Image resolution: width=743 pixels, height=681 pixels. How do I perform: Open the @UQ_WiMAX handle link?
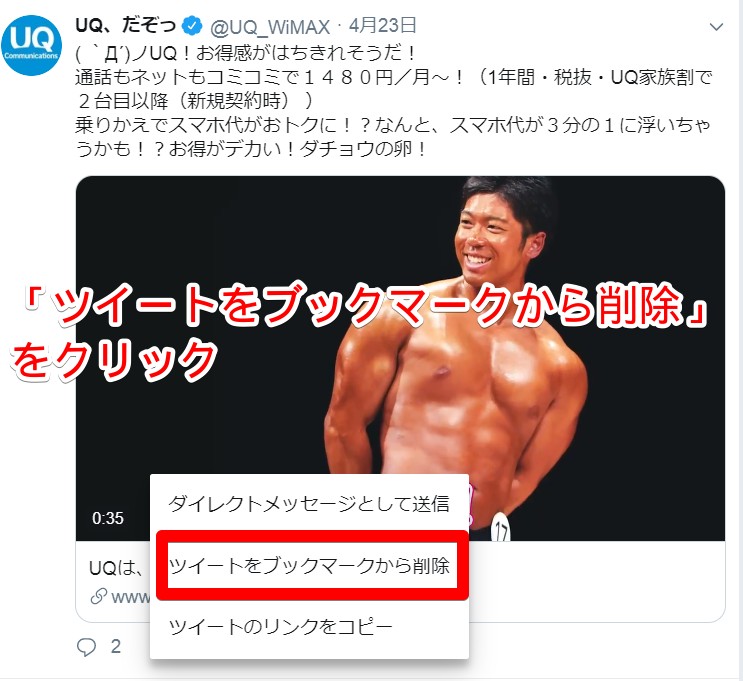click(x=270, y=27)
